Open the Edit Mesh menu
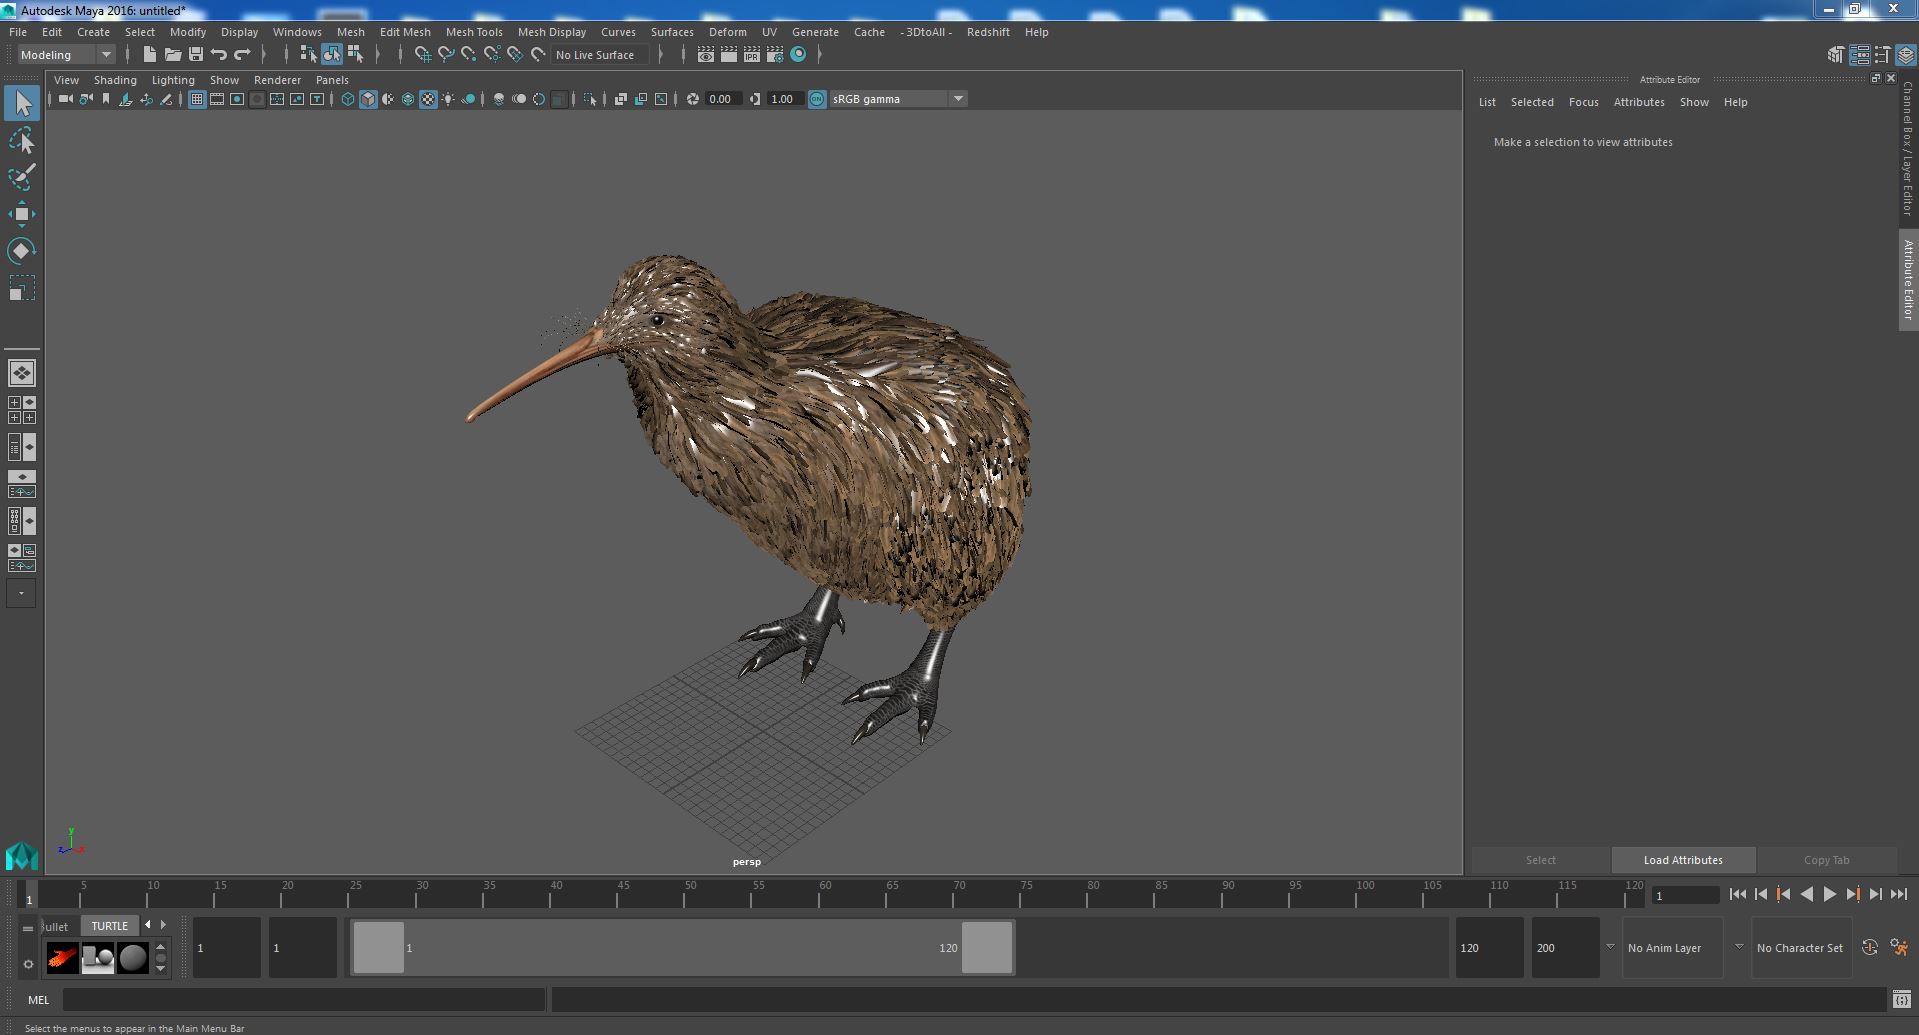The image size is (1919, 1035). click(x=405, y=32)
